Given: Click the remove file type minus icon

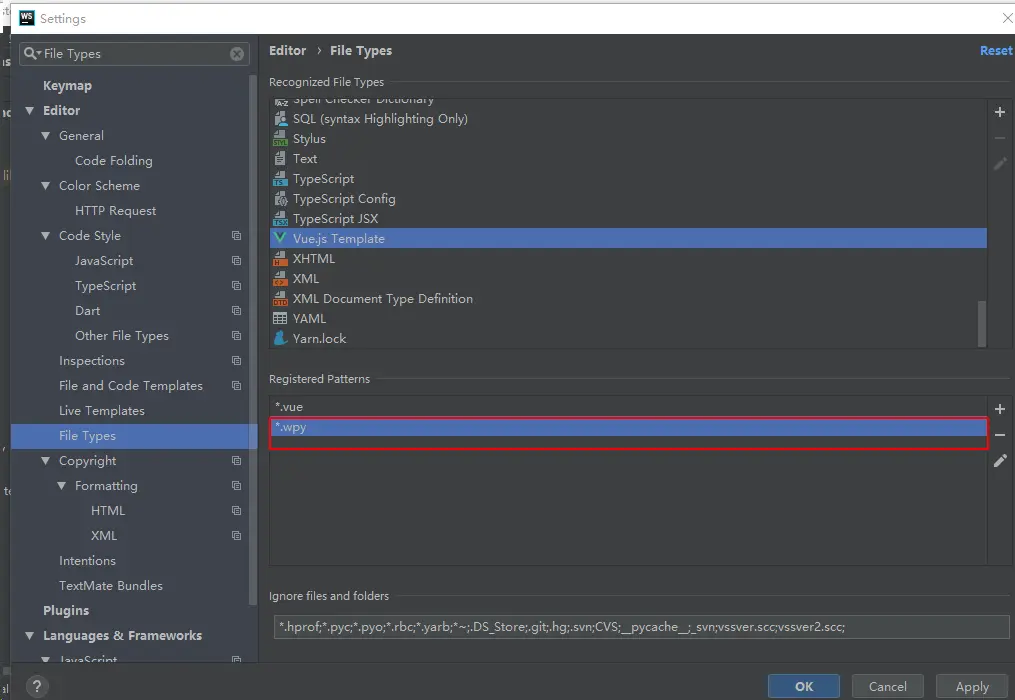Looking at the screenshot, I should [999, 138].
